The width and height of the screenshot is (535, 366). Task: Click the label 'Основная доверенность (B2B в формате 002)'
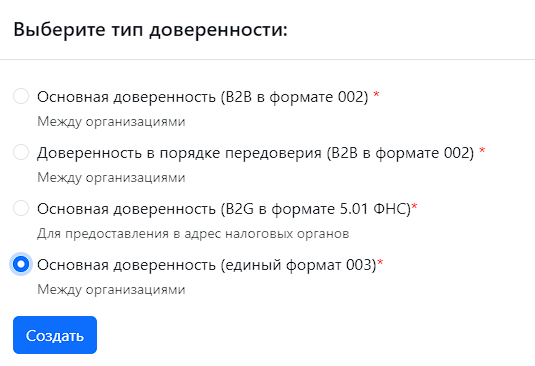click(x=203, y=97)
